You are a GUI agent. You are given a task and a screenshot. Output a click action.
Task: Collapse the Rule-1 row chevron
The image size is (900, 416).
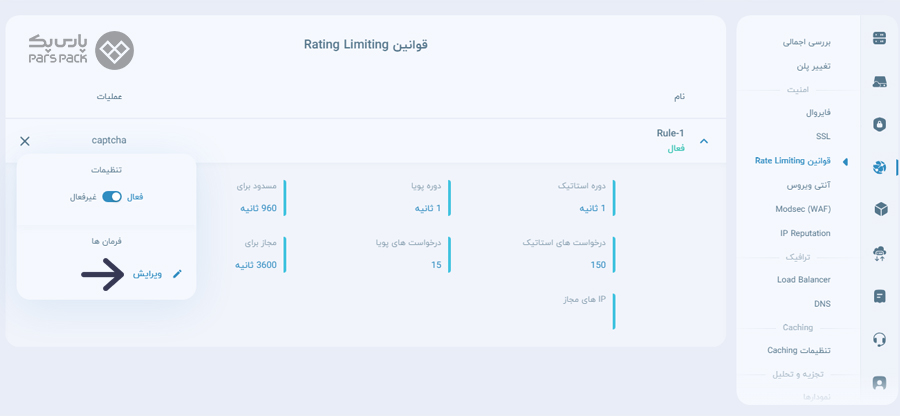point(704,141)
